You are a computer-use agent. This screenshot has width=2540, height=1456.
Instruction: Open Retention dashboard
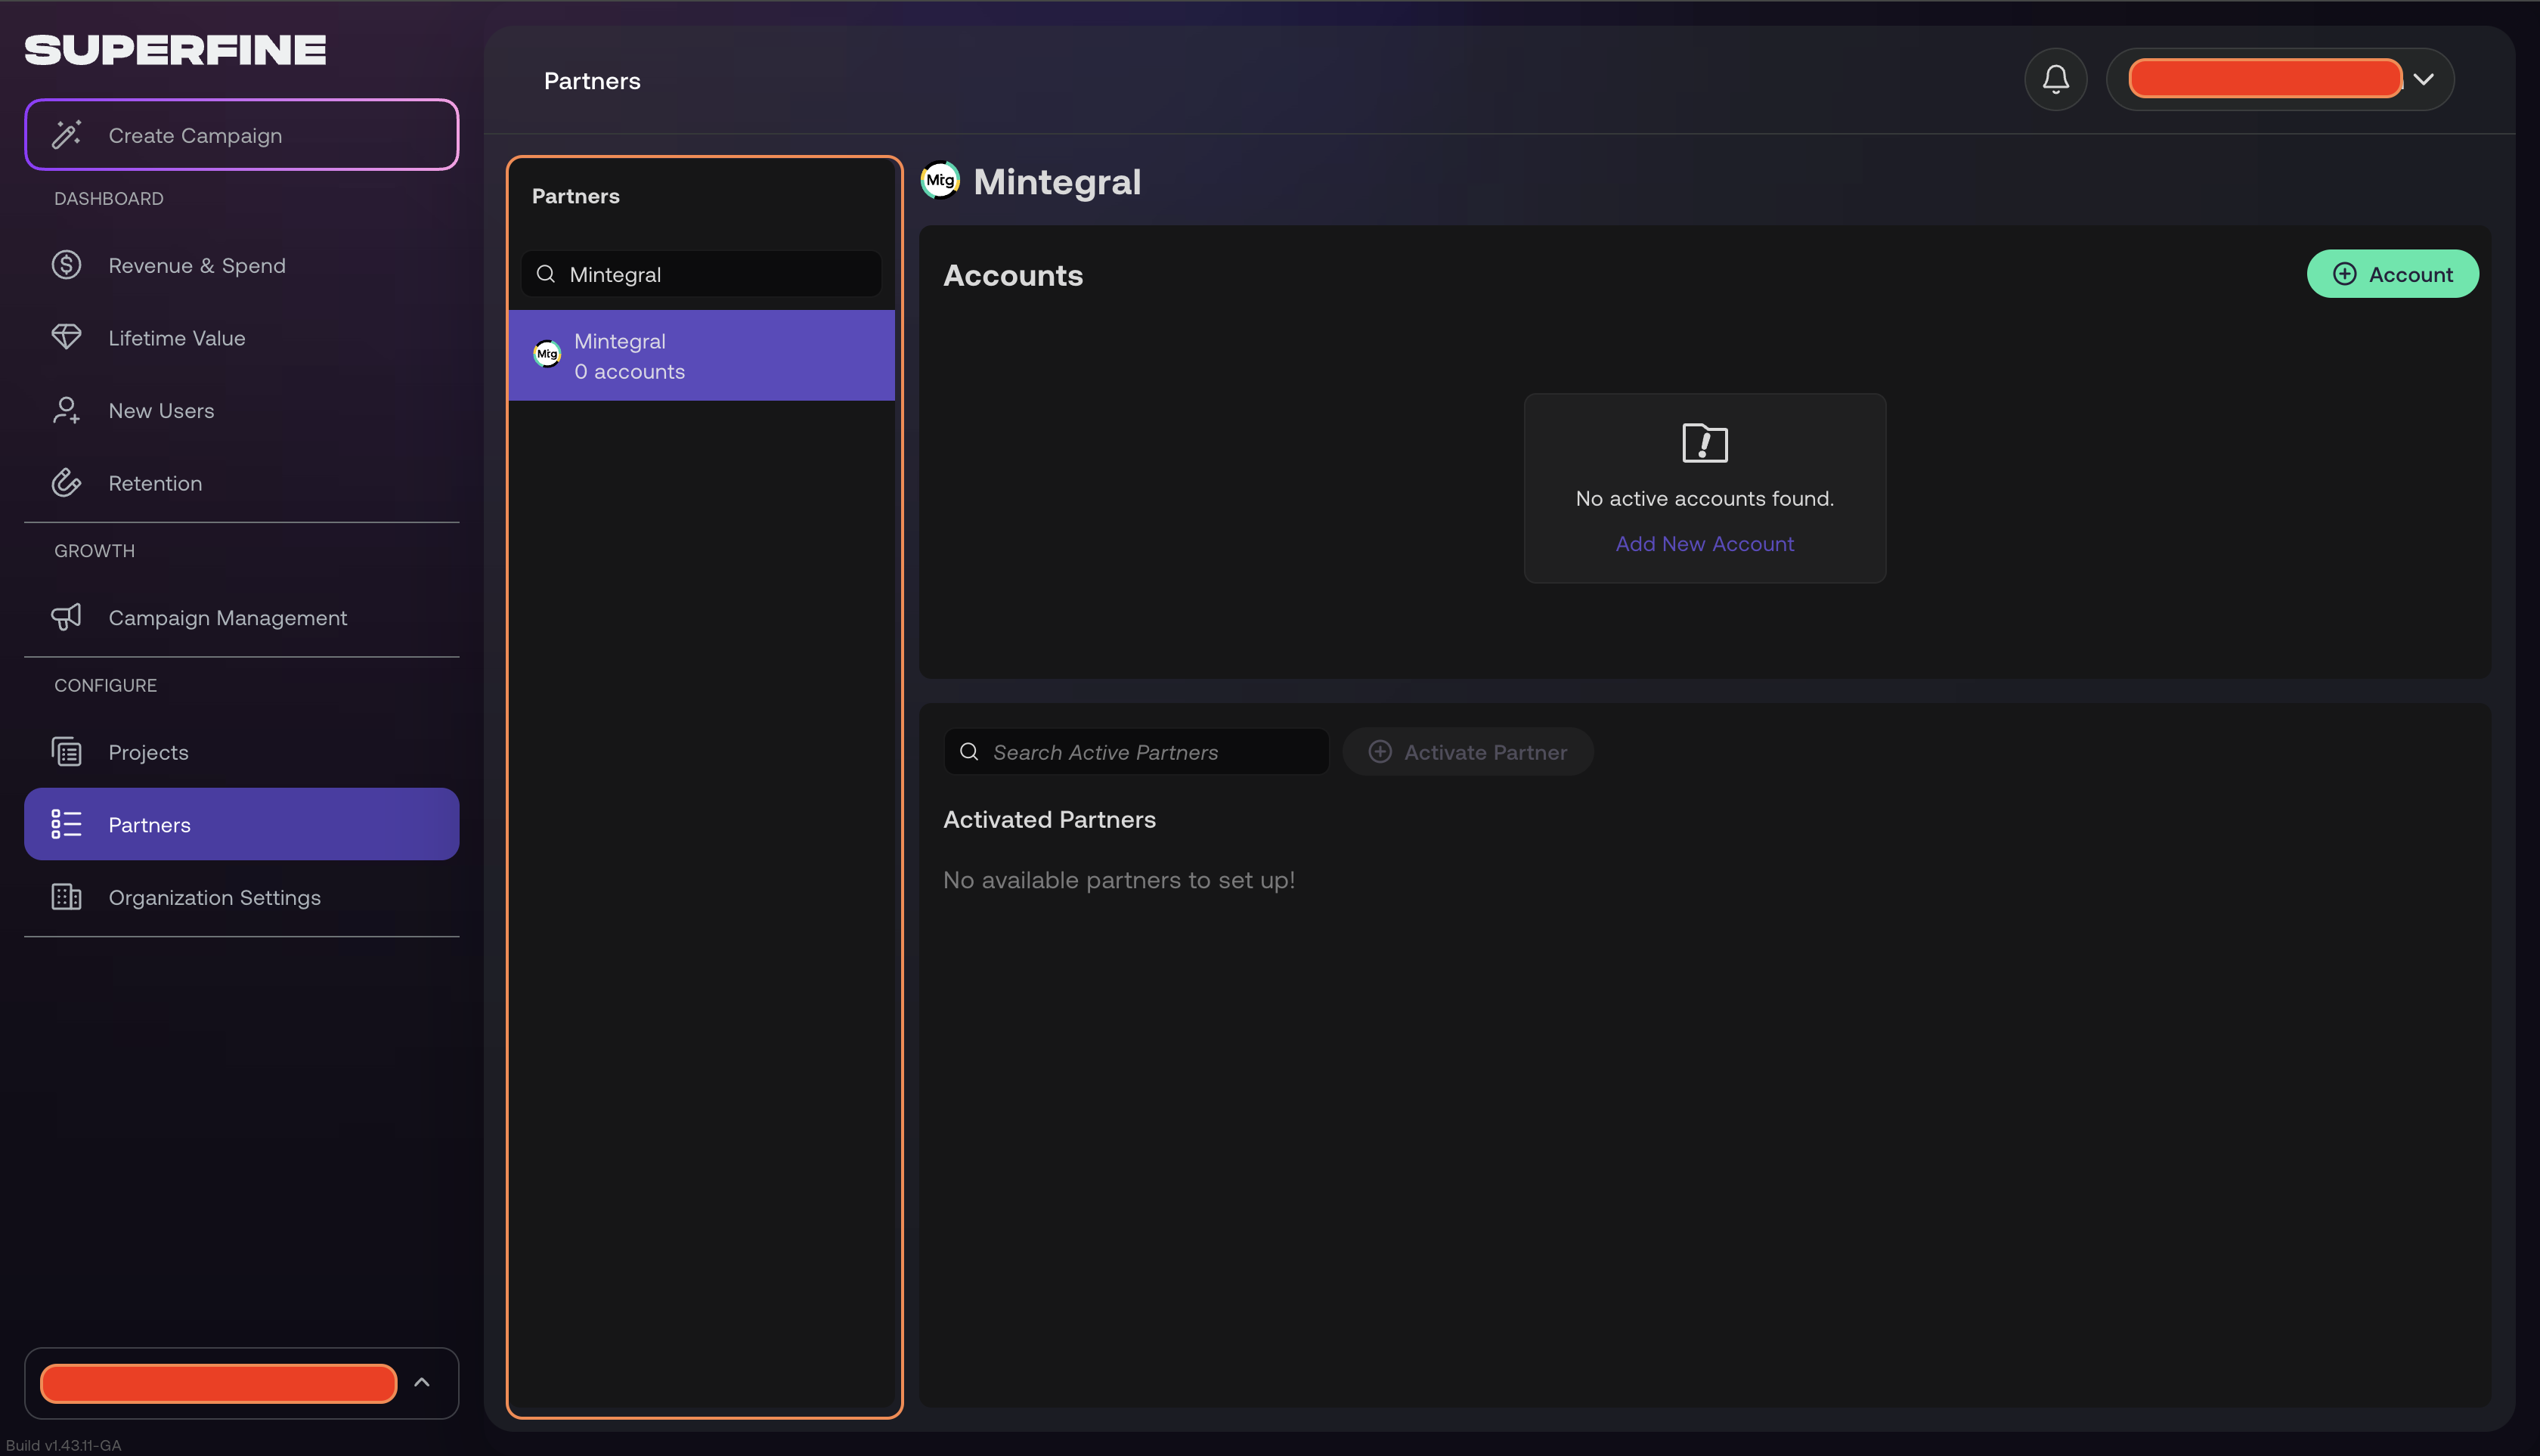tap(241, 483)
